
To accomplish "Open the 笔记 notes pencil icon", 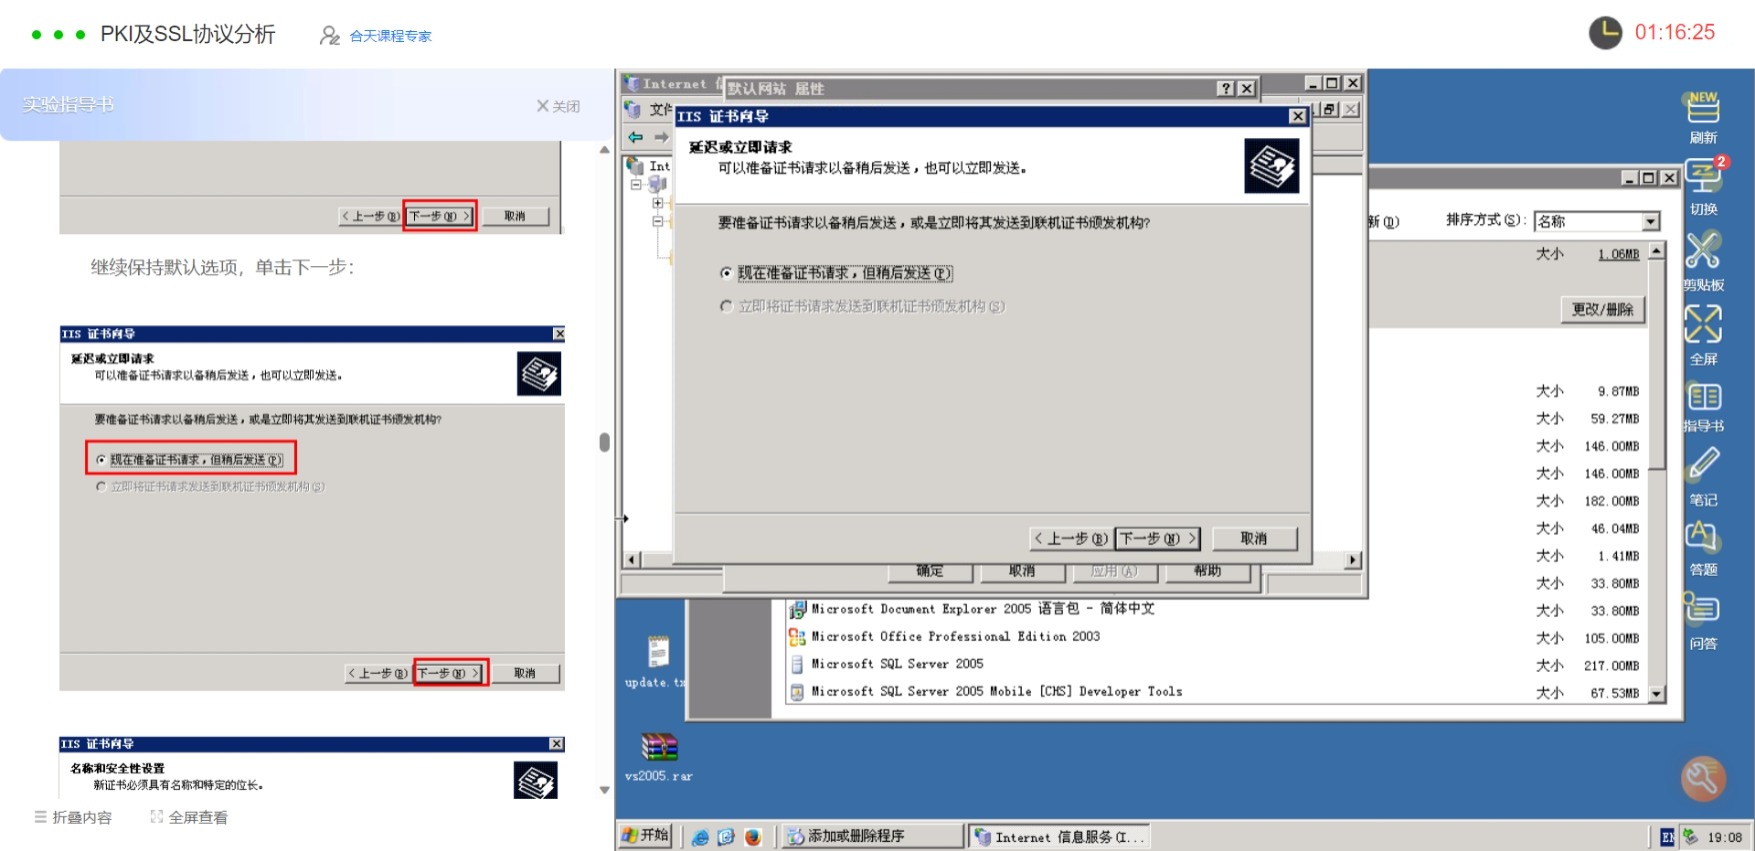I will pos(1704,464).
